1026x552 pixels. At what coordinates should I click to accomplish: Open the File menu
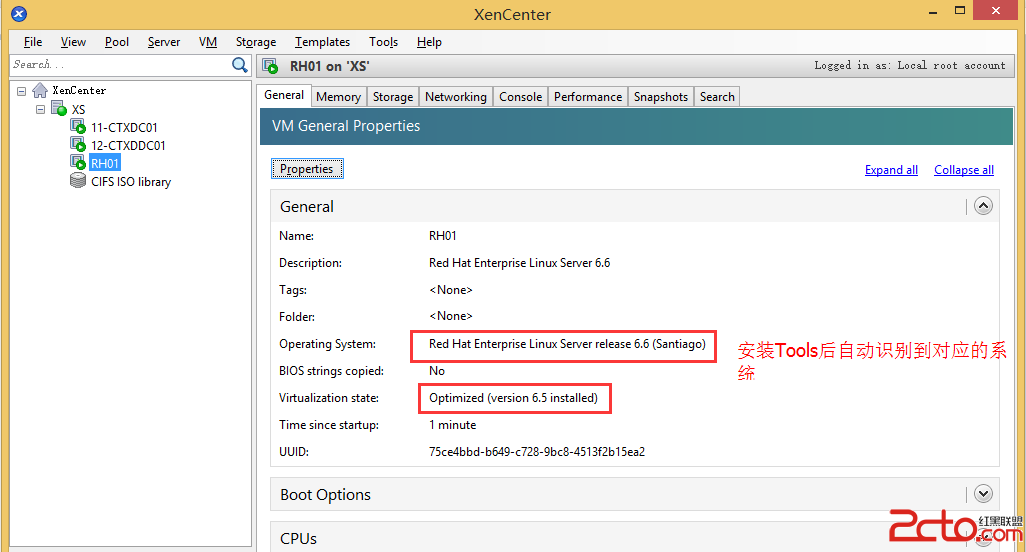point(33,42)
